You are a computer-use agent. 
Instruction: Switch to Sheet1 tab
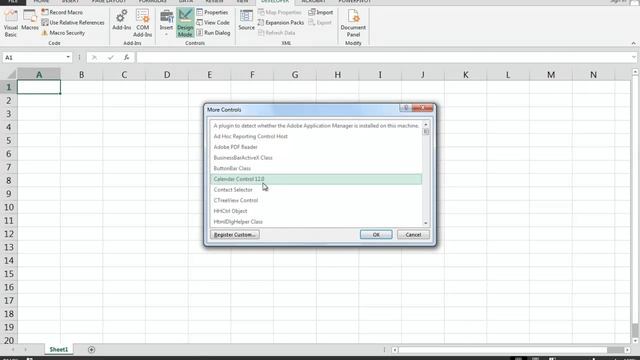(59, 349)
